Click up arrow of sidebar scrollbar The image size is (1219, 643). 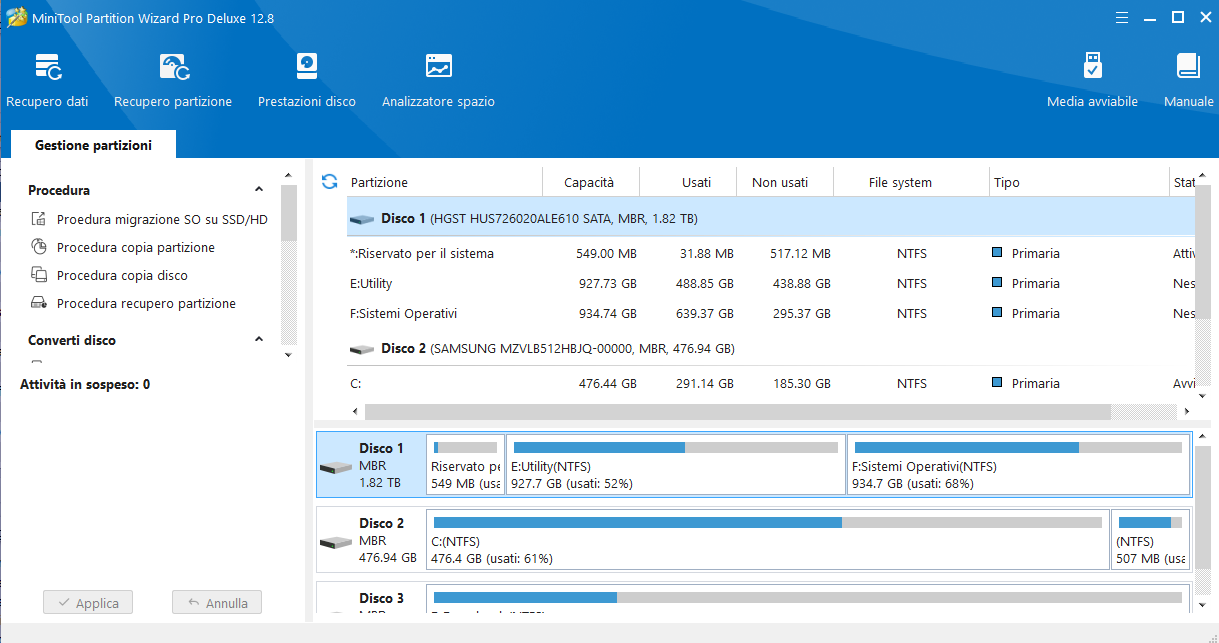(289, 174)
